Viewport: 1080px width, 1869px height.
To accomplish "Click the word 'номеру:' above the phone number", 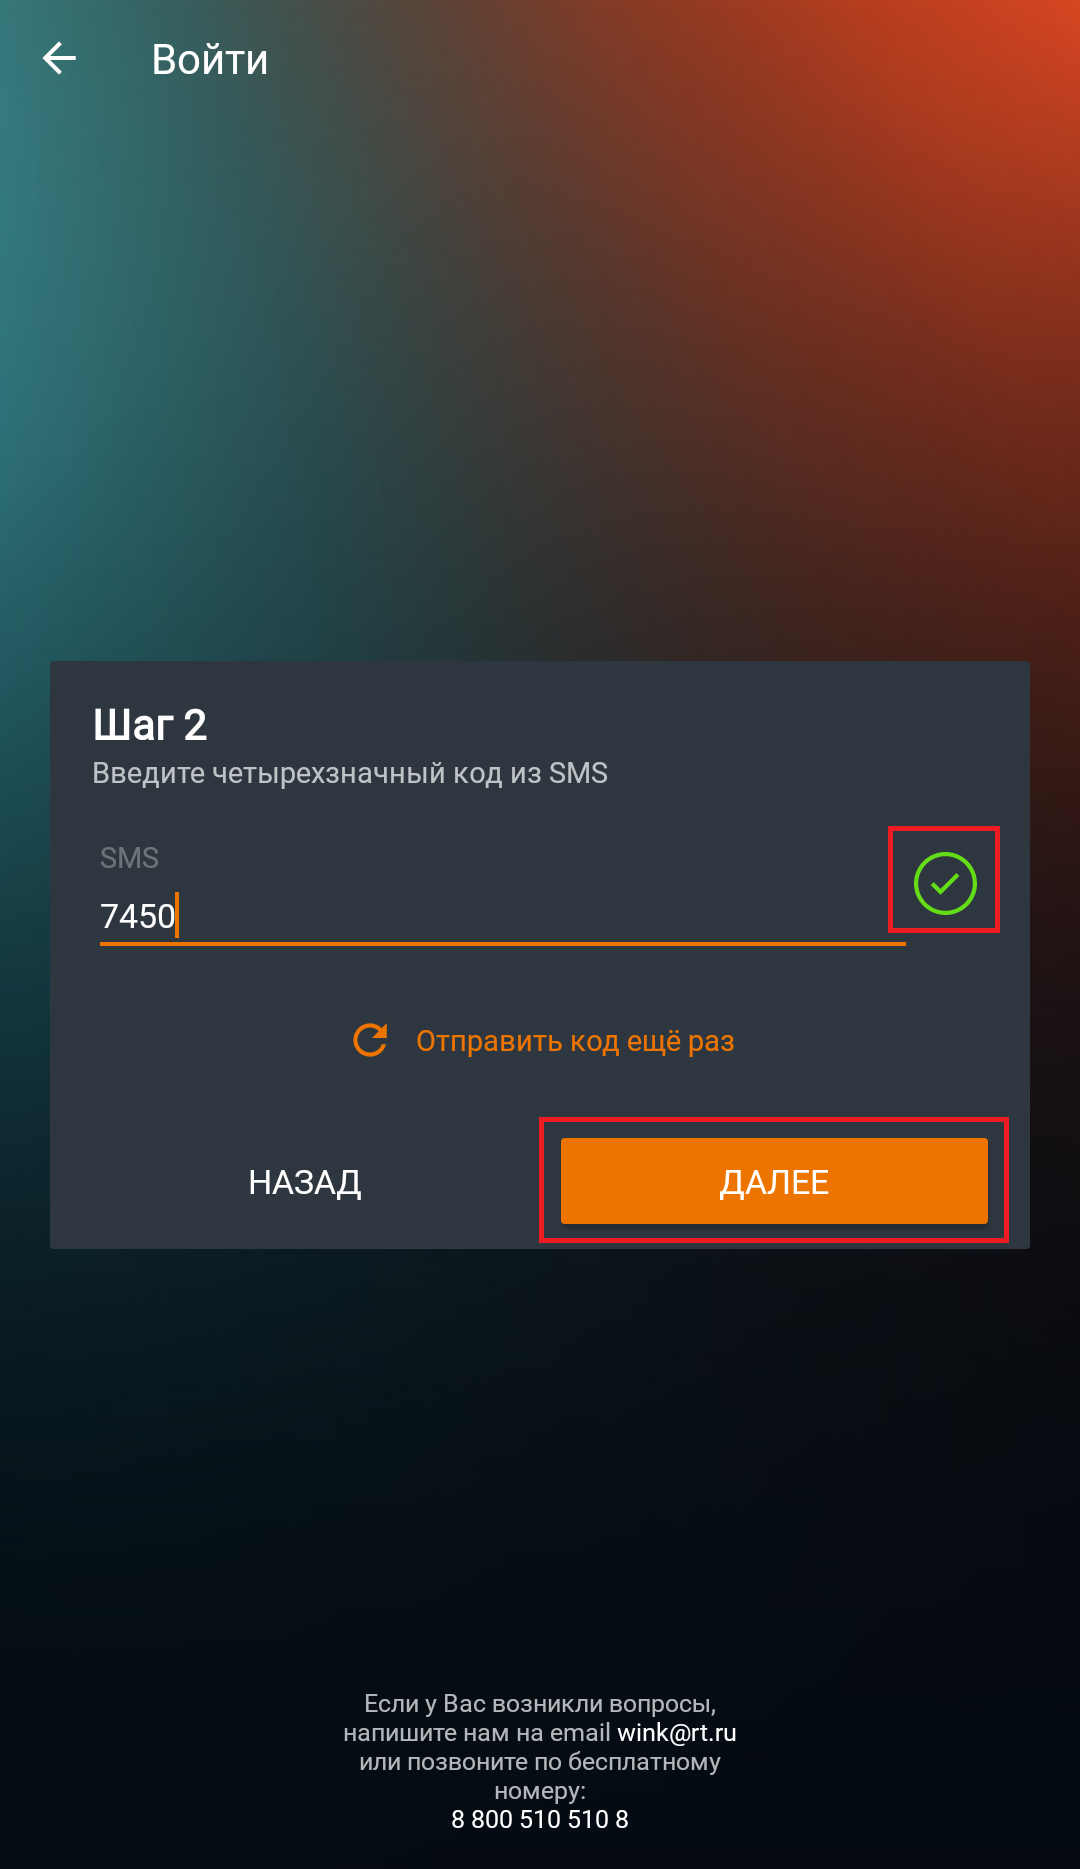I will pyautogui.click(x=540, y=1790).
